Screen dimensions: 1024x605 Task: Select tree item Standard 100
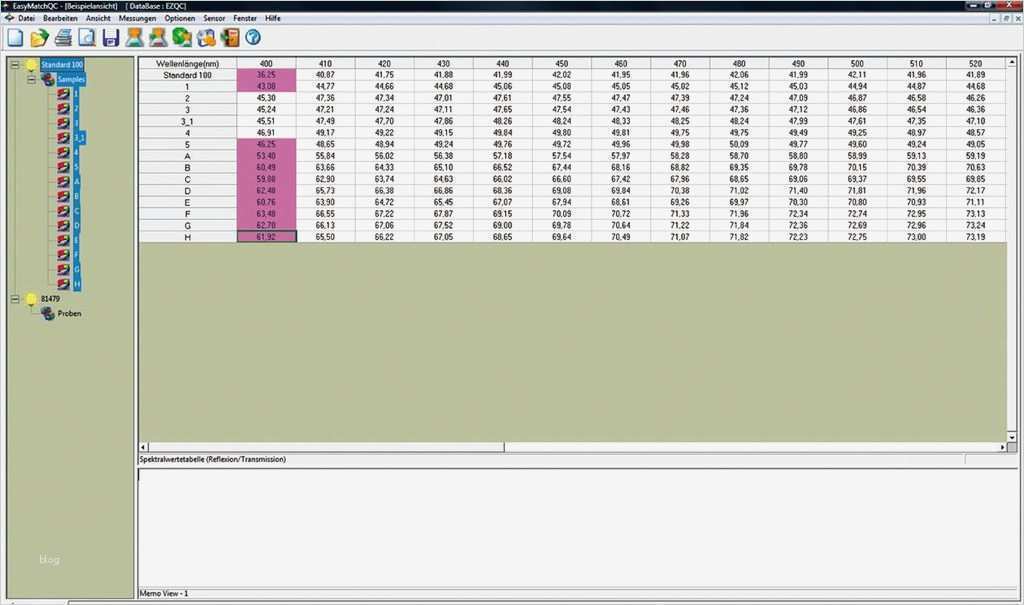(x=62, y=65)
